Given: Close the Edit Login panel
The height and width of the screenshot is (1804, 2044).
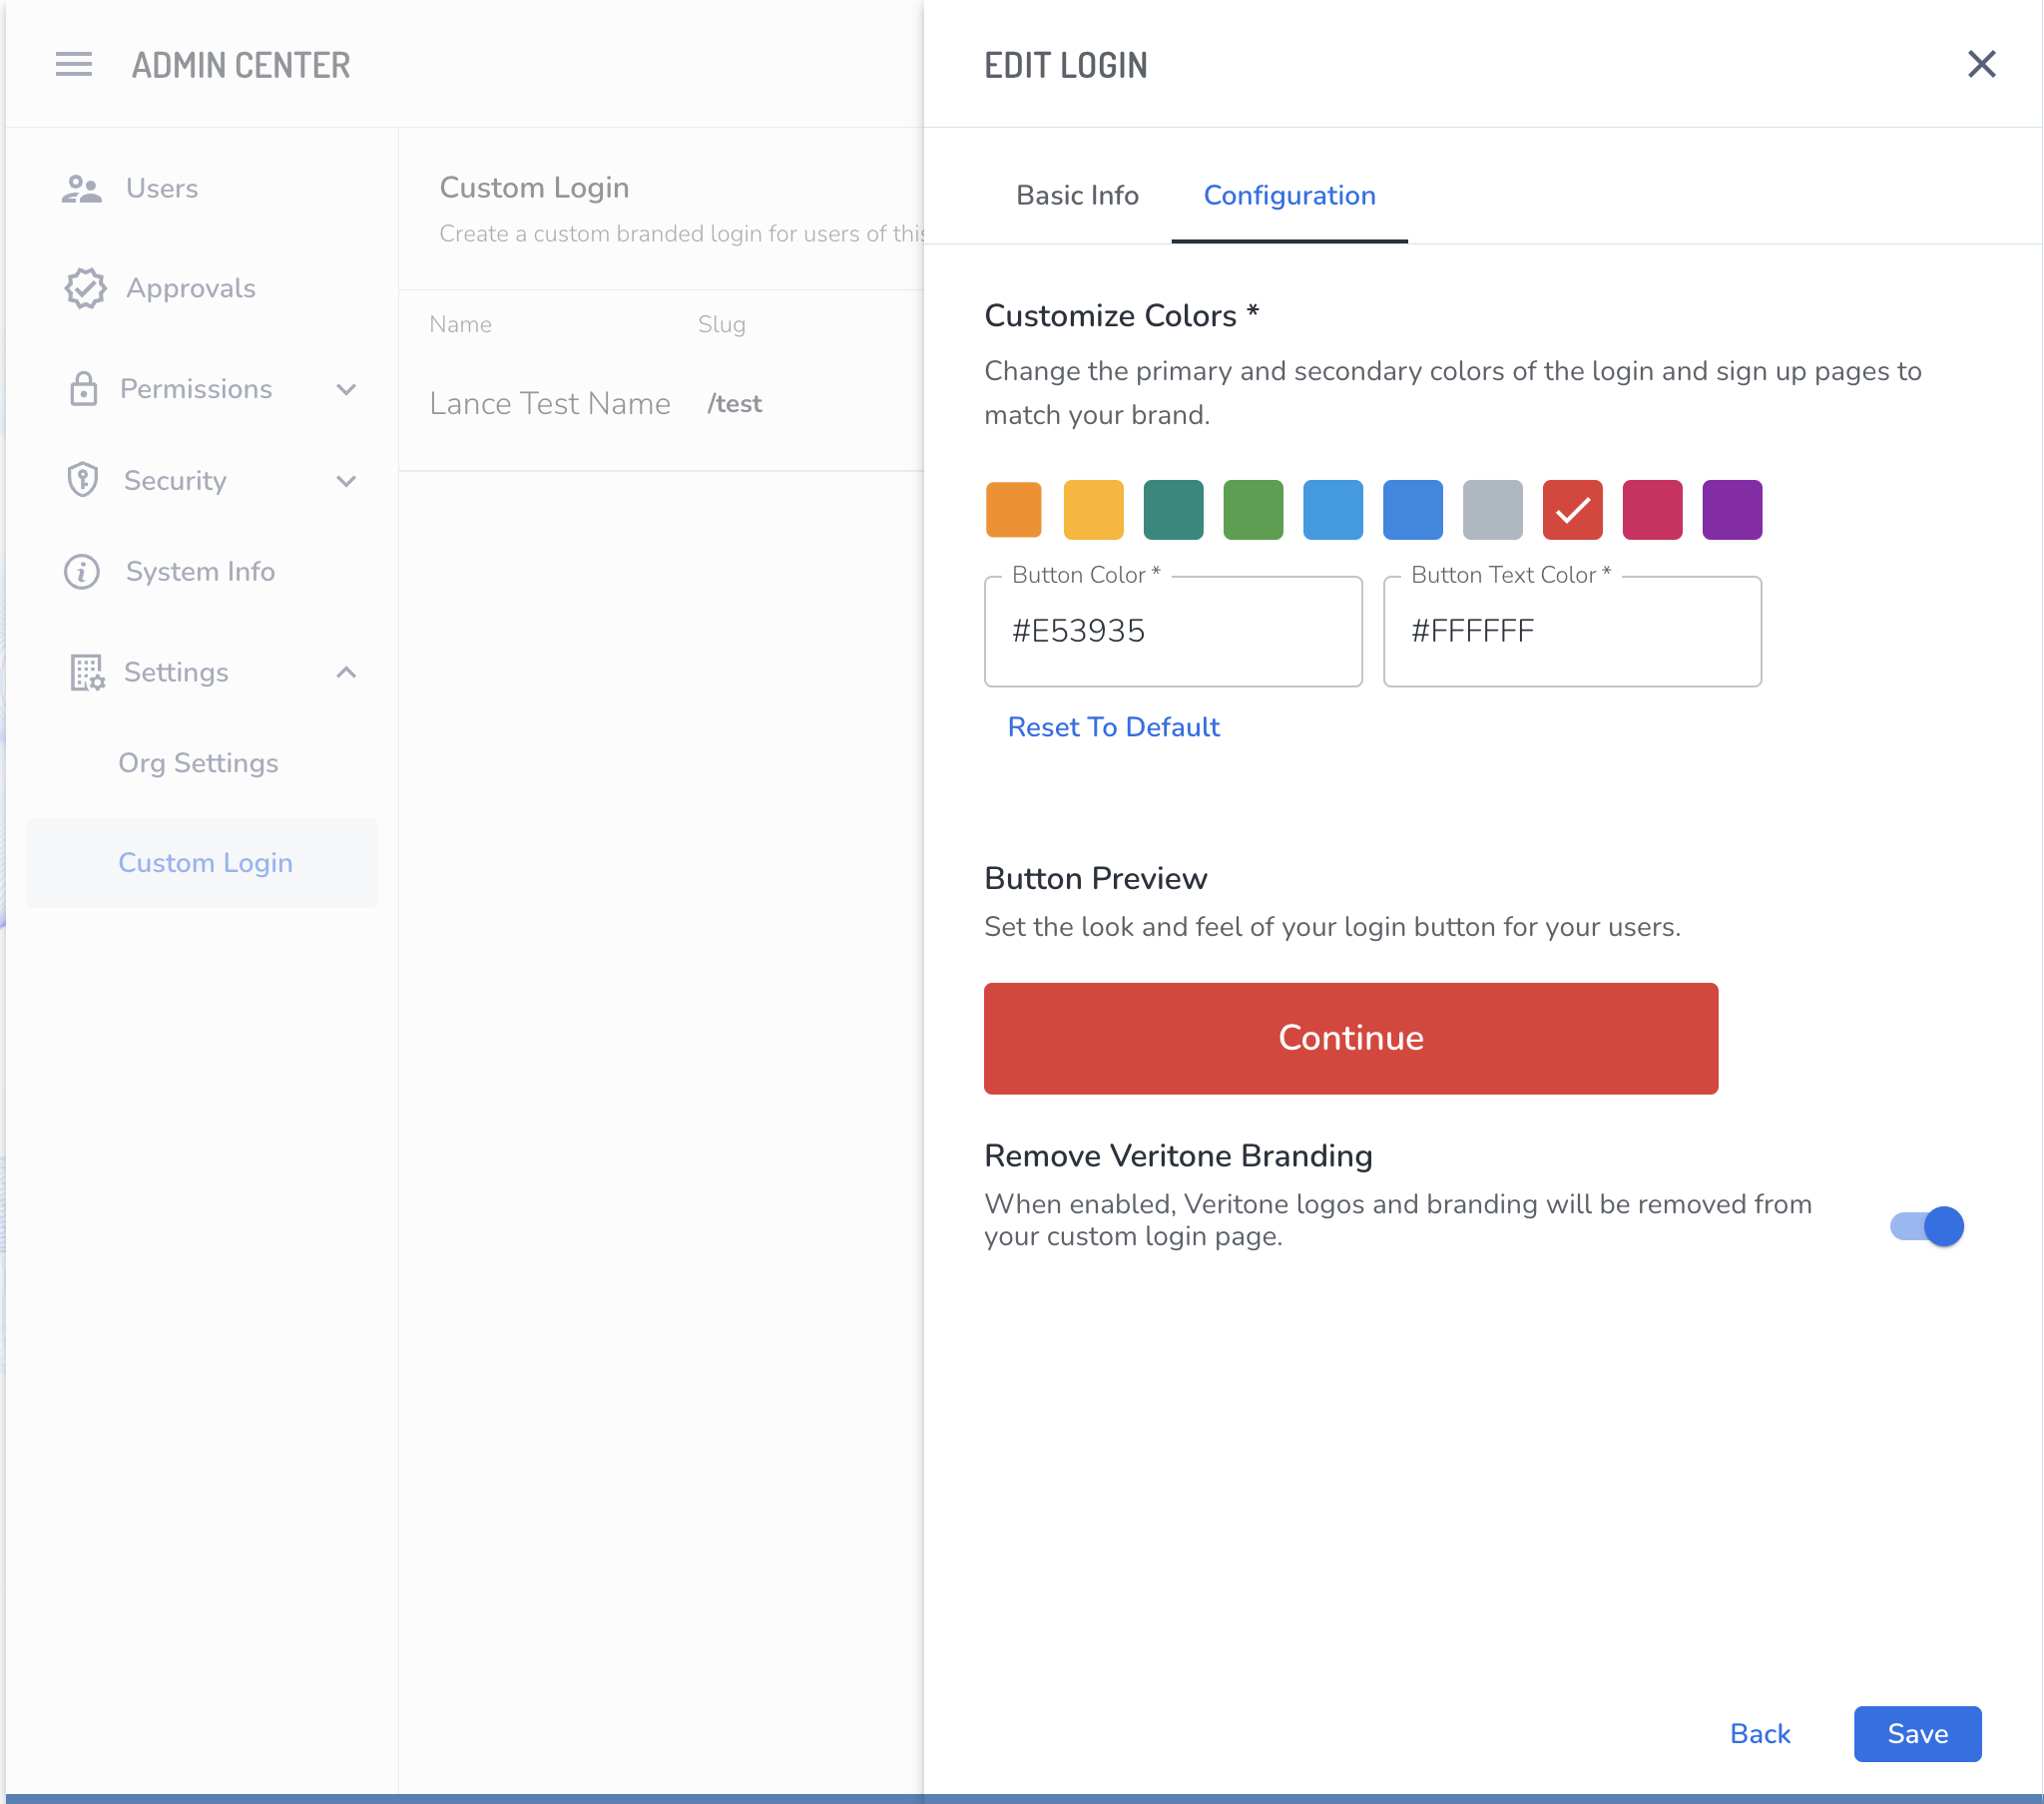Looking at the screenshot, I should 1981,63.
